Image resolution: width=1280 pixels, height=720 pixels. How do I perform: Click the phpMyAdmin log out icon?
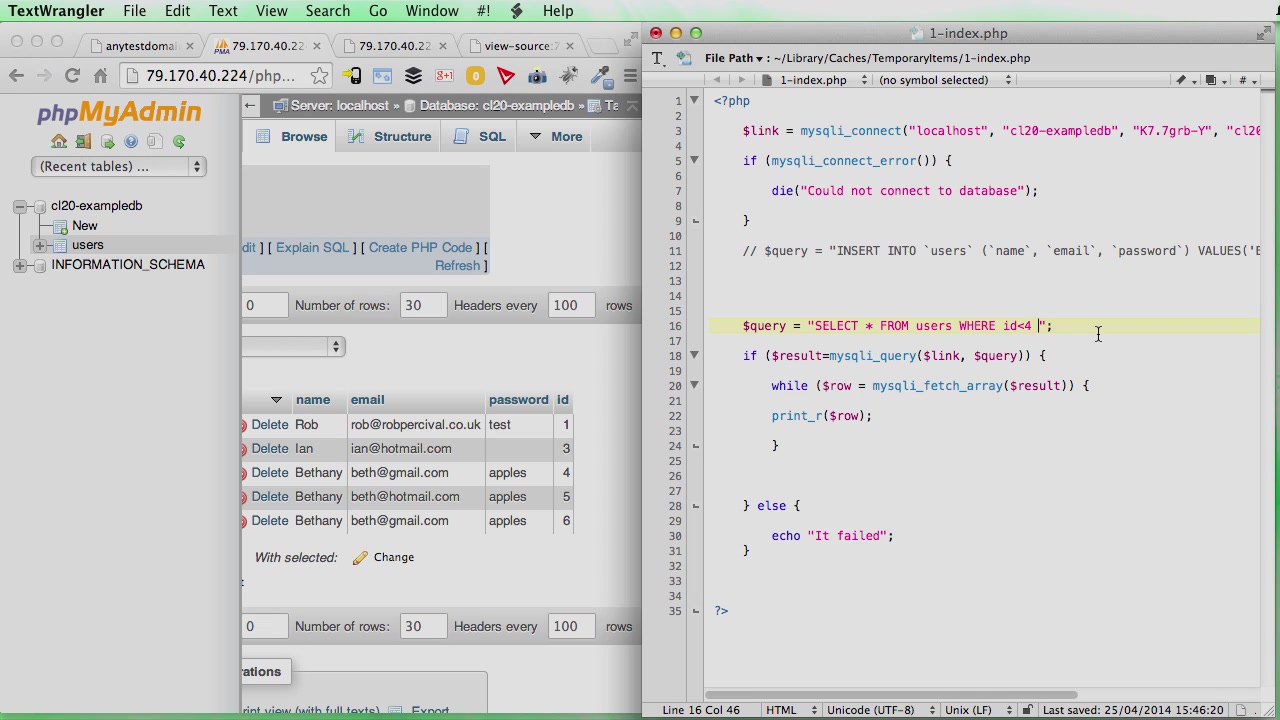(x=83, y=142)
